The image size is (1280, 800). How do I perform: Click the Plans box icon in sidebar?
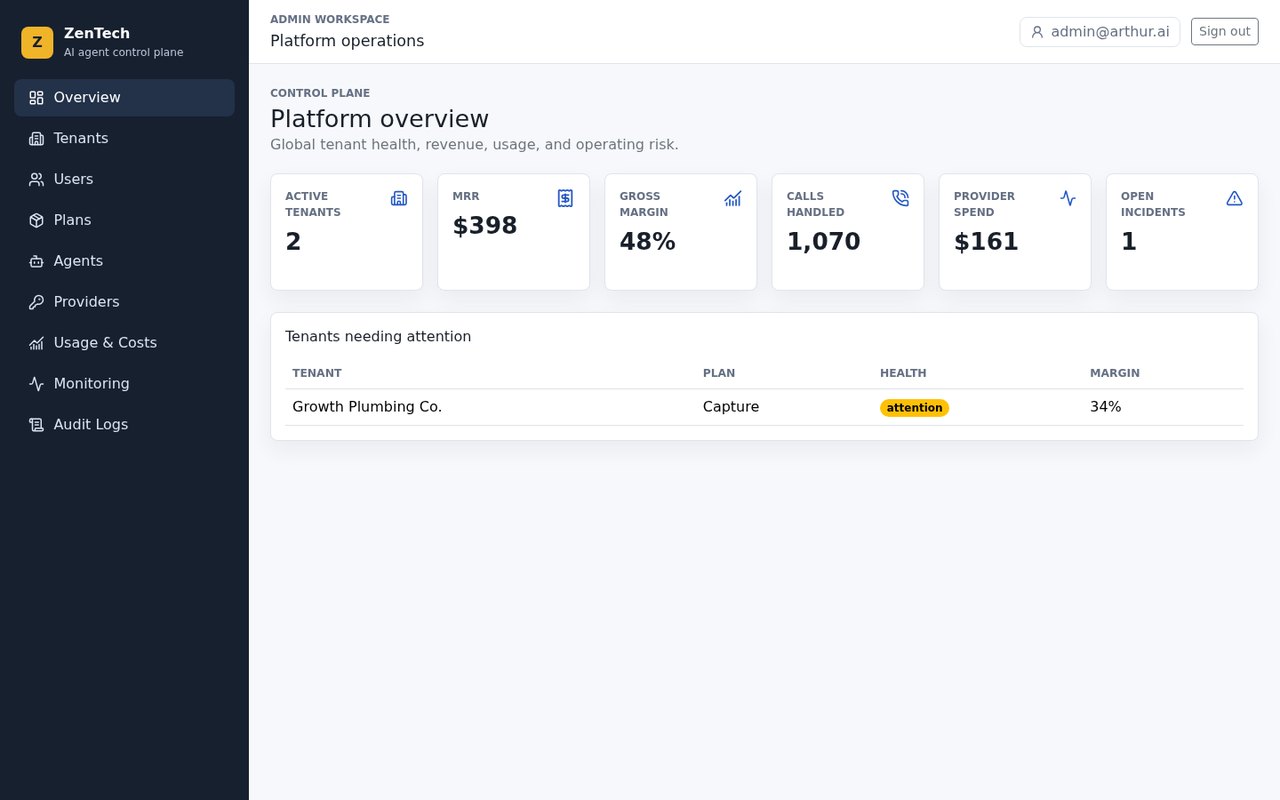(x=36, y=221)
